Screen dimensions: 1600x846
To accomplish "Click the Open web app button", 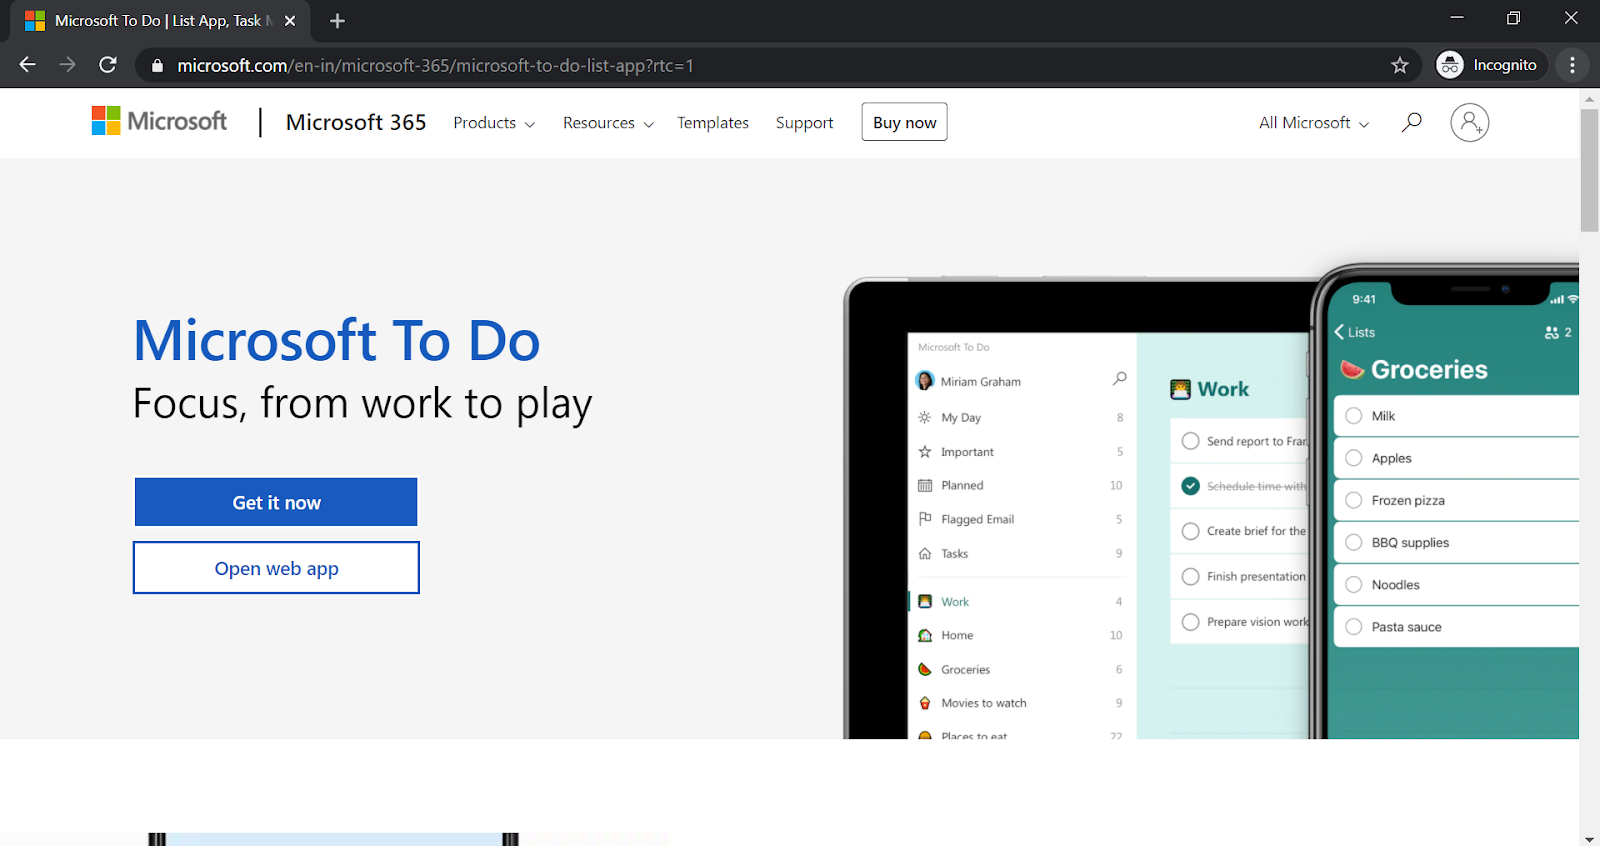I will click(276, 568).
